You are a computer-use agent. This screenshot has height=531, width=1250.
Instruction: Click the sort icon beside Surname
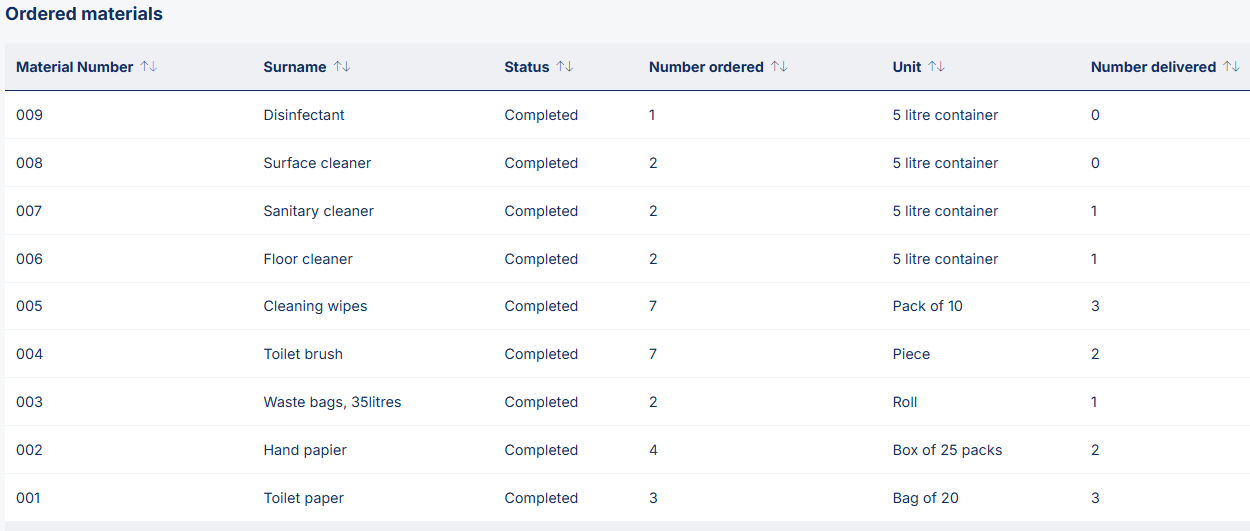[342, 67]
